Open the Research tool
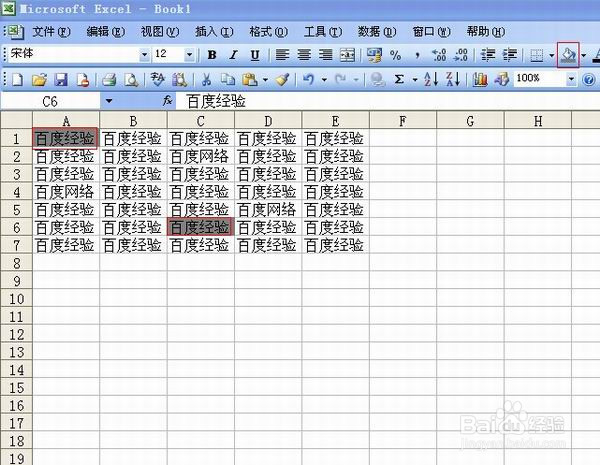This screenshot has height=465, width=600. [x=179, y=80]
